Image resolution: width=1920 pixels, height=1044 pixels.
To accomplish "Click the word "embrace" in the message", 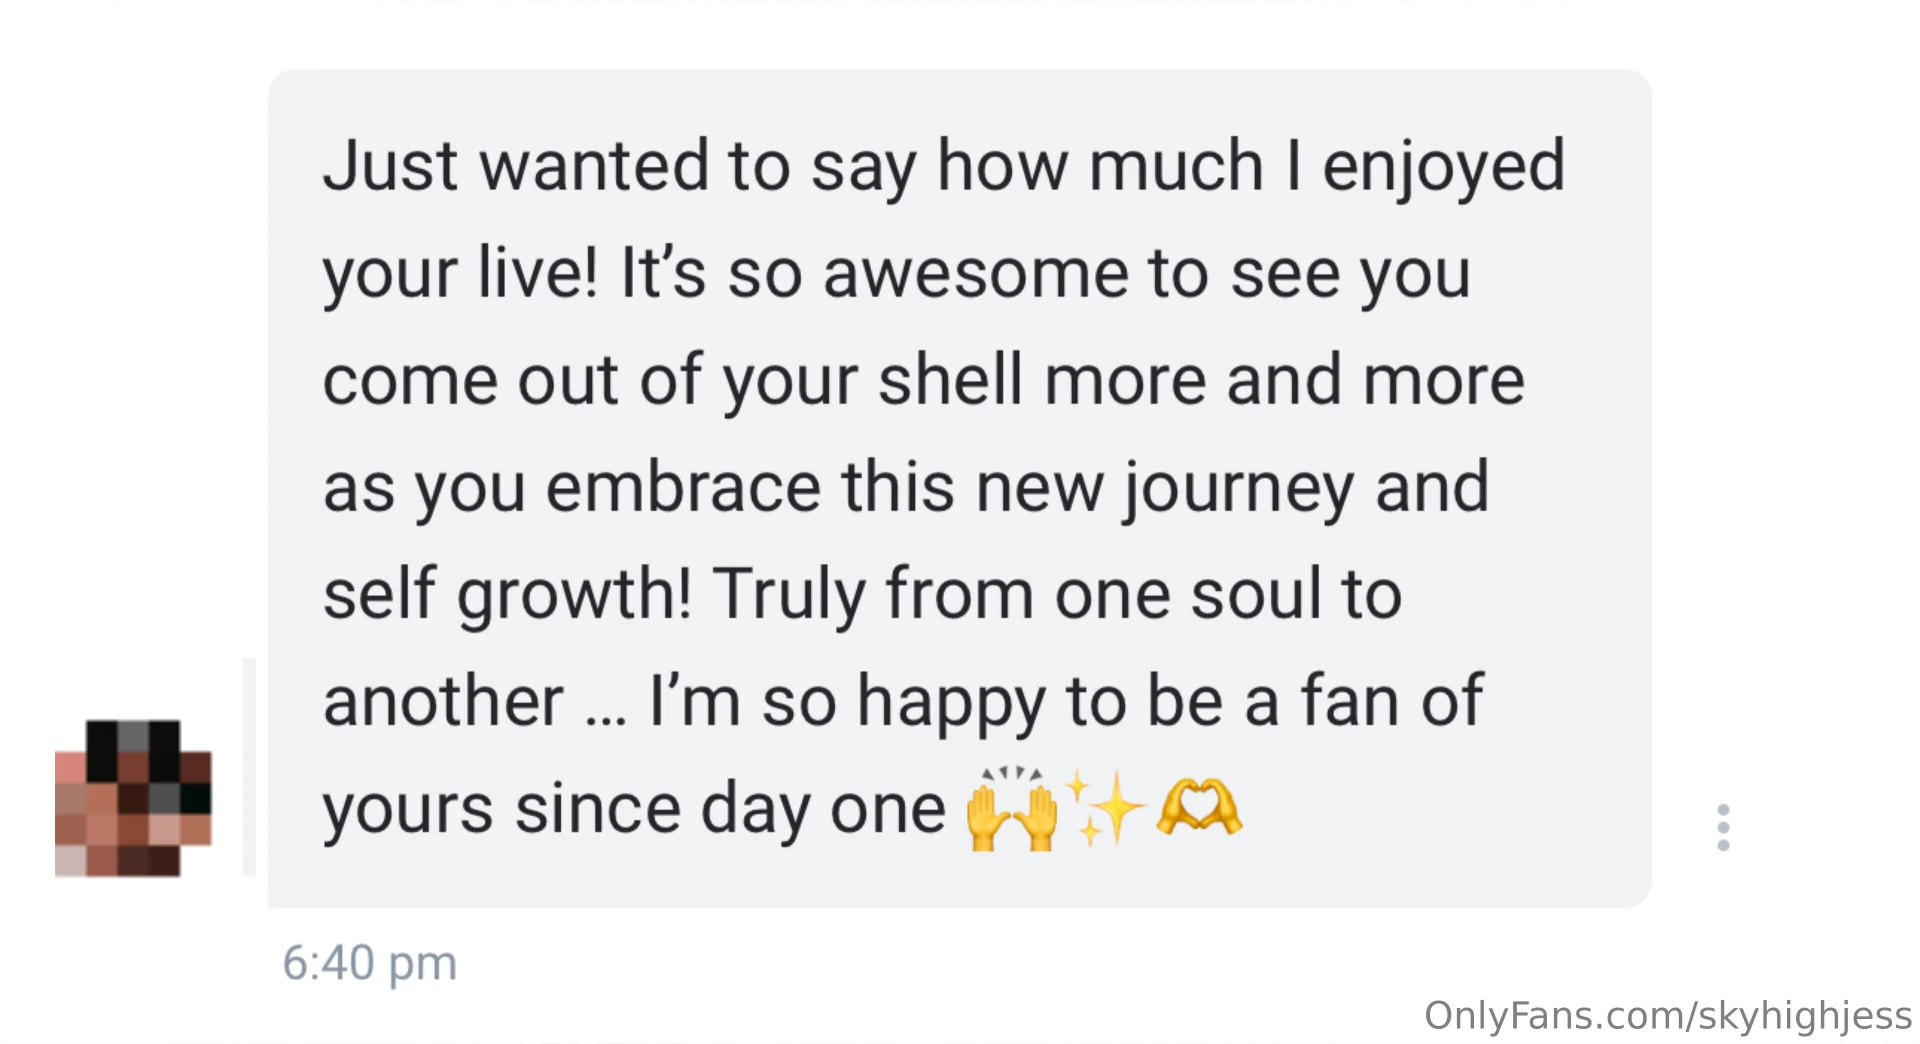I will (x=684, y=487).
